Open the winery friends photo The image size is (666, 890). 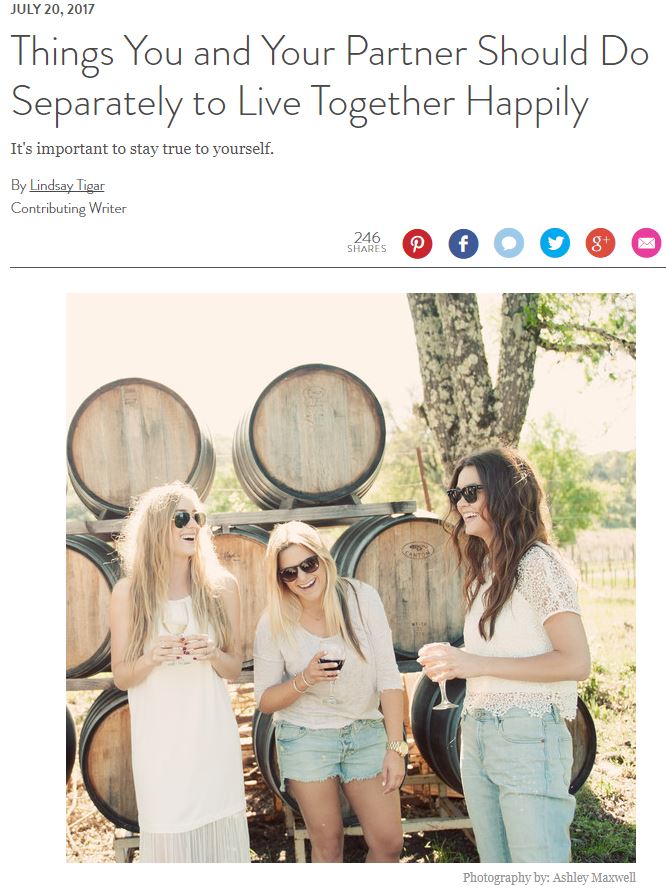[x=351, y=578]
